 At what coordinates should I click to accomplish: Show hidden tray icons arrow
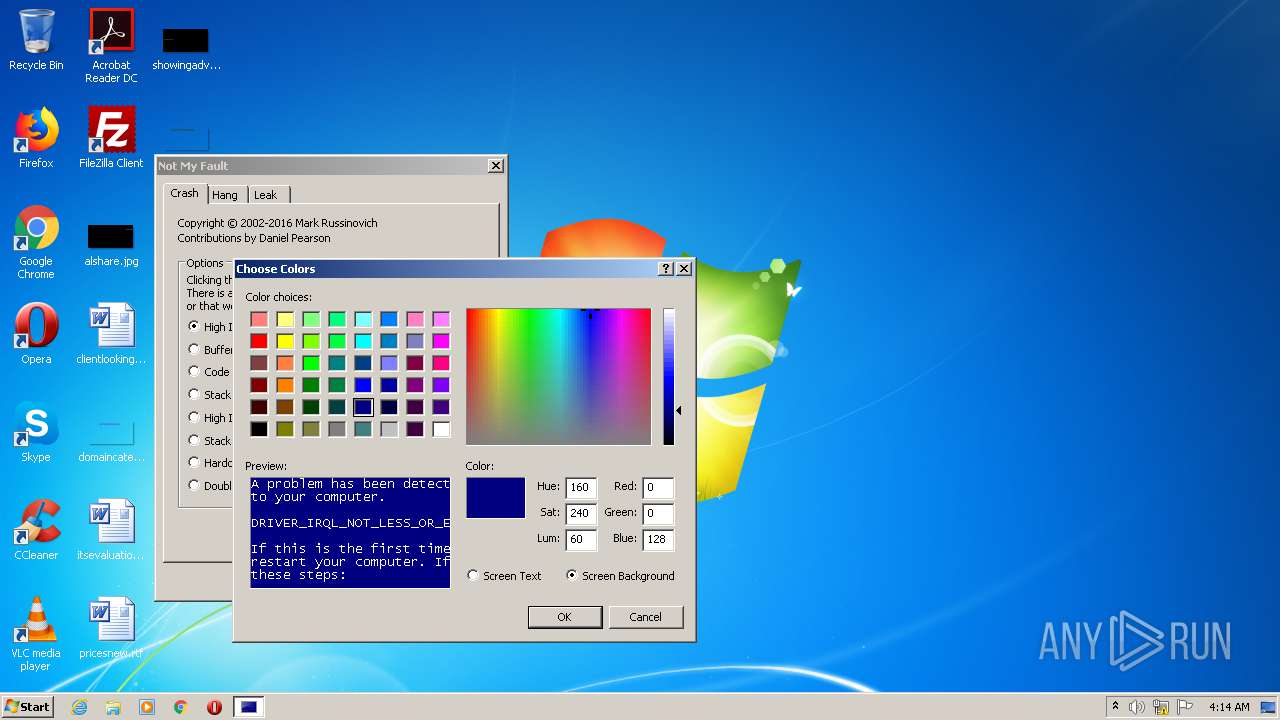[1115, 707]
